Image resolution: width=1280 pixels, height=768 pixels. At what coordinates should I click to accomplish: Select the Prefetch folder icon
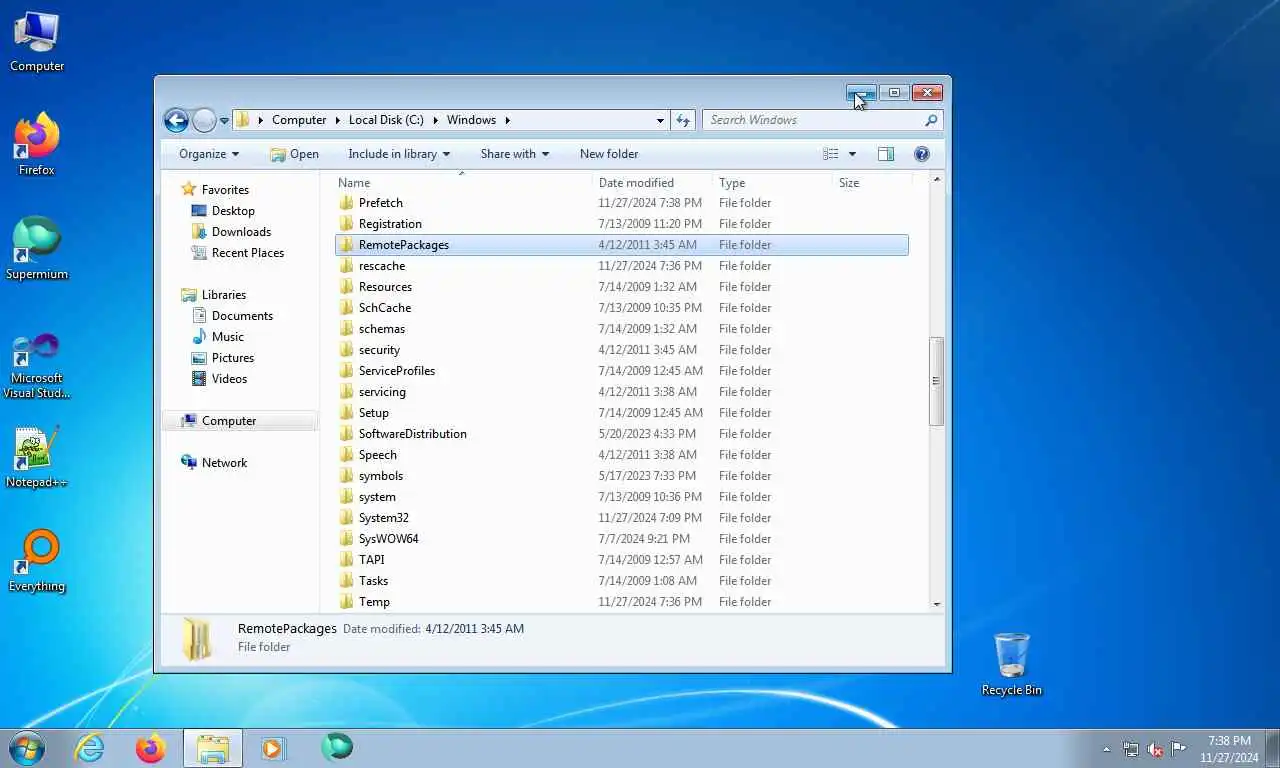pos(346,203)
